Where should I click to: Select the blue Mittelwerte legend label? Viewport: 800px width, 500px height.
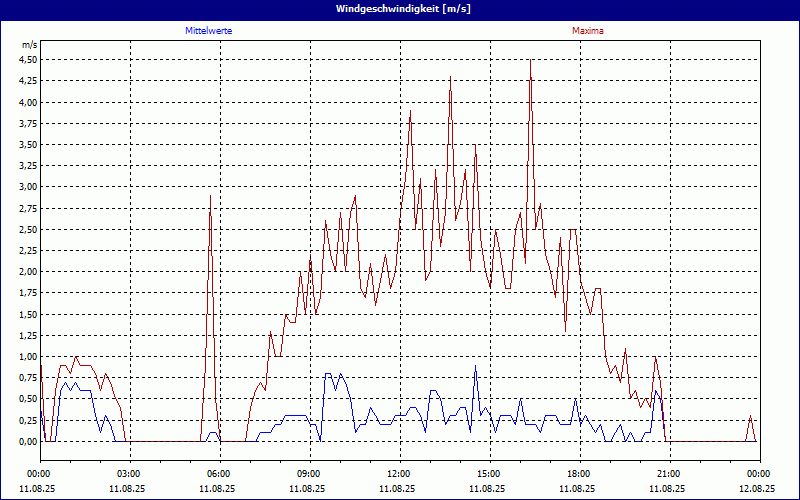click(209, 31)
